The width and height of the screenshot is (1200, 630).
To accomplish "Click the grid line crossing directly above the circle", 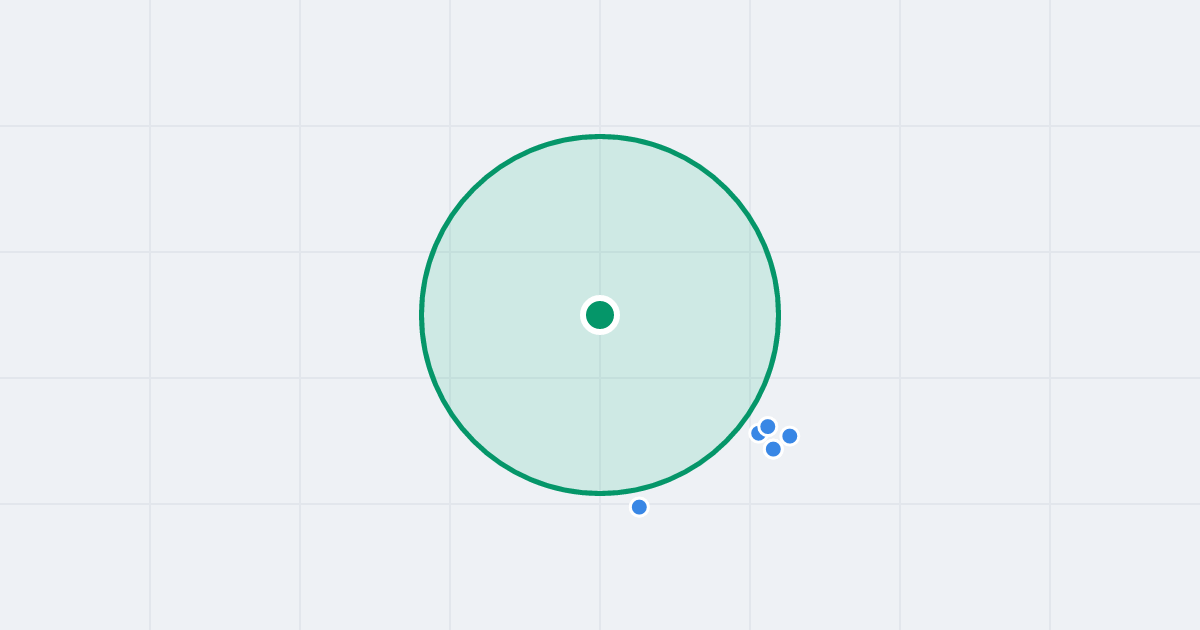I will click(600, 126).
